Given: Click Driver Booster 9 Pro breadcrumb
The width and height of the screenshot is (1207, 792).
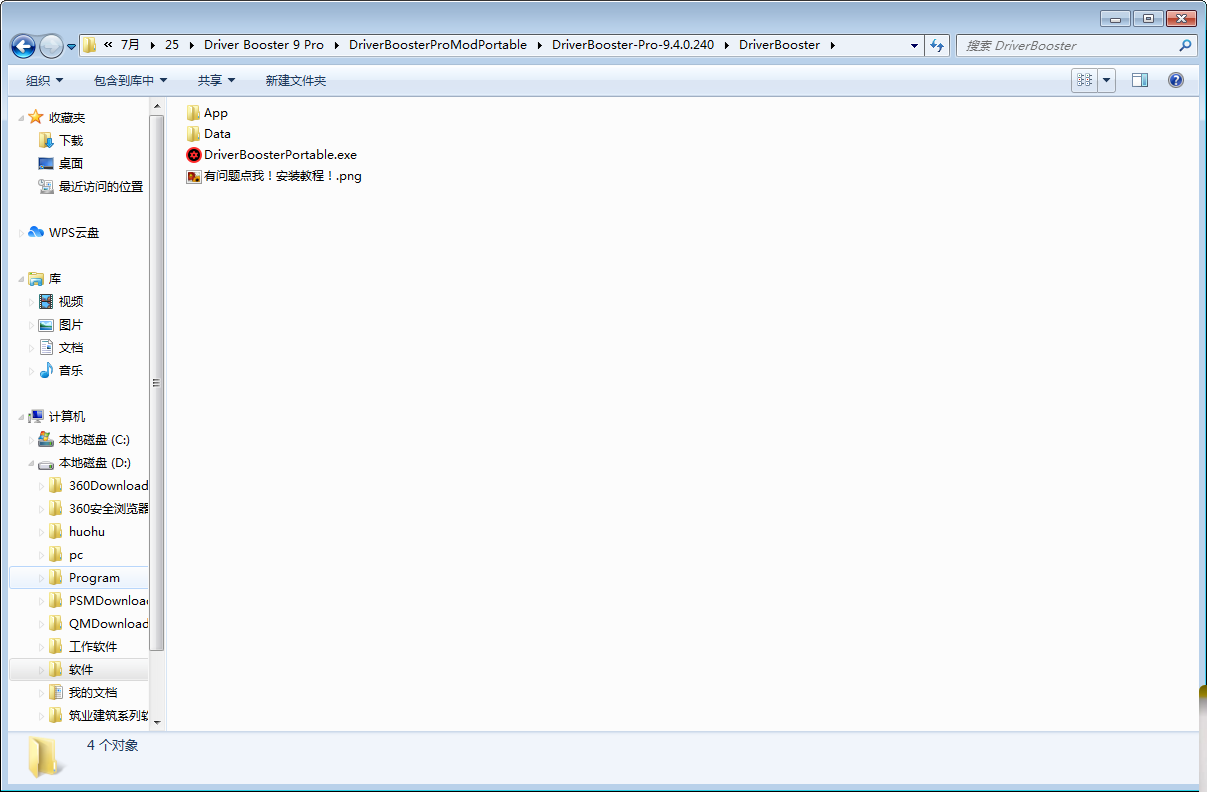Looking at the screenshot, I should [264, 45].
